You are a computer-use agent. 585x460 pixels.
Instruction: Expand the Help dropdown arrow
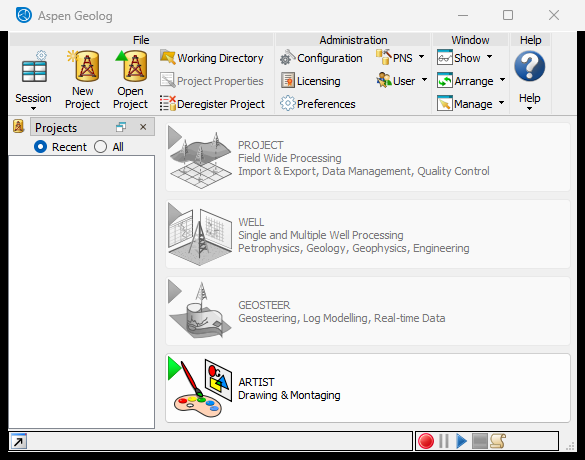(x=529, y=109)
